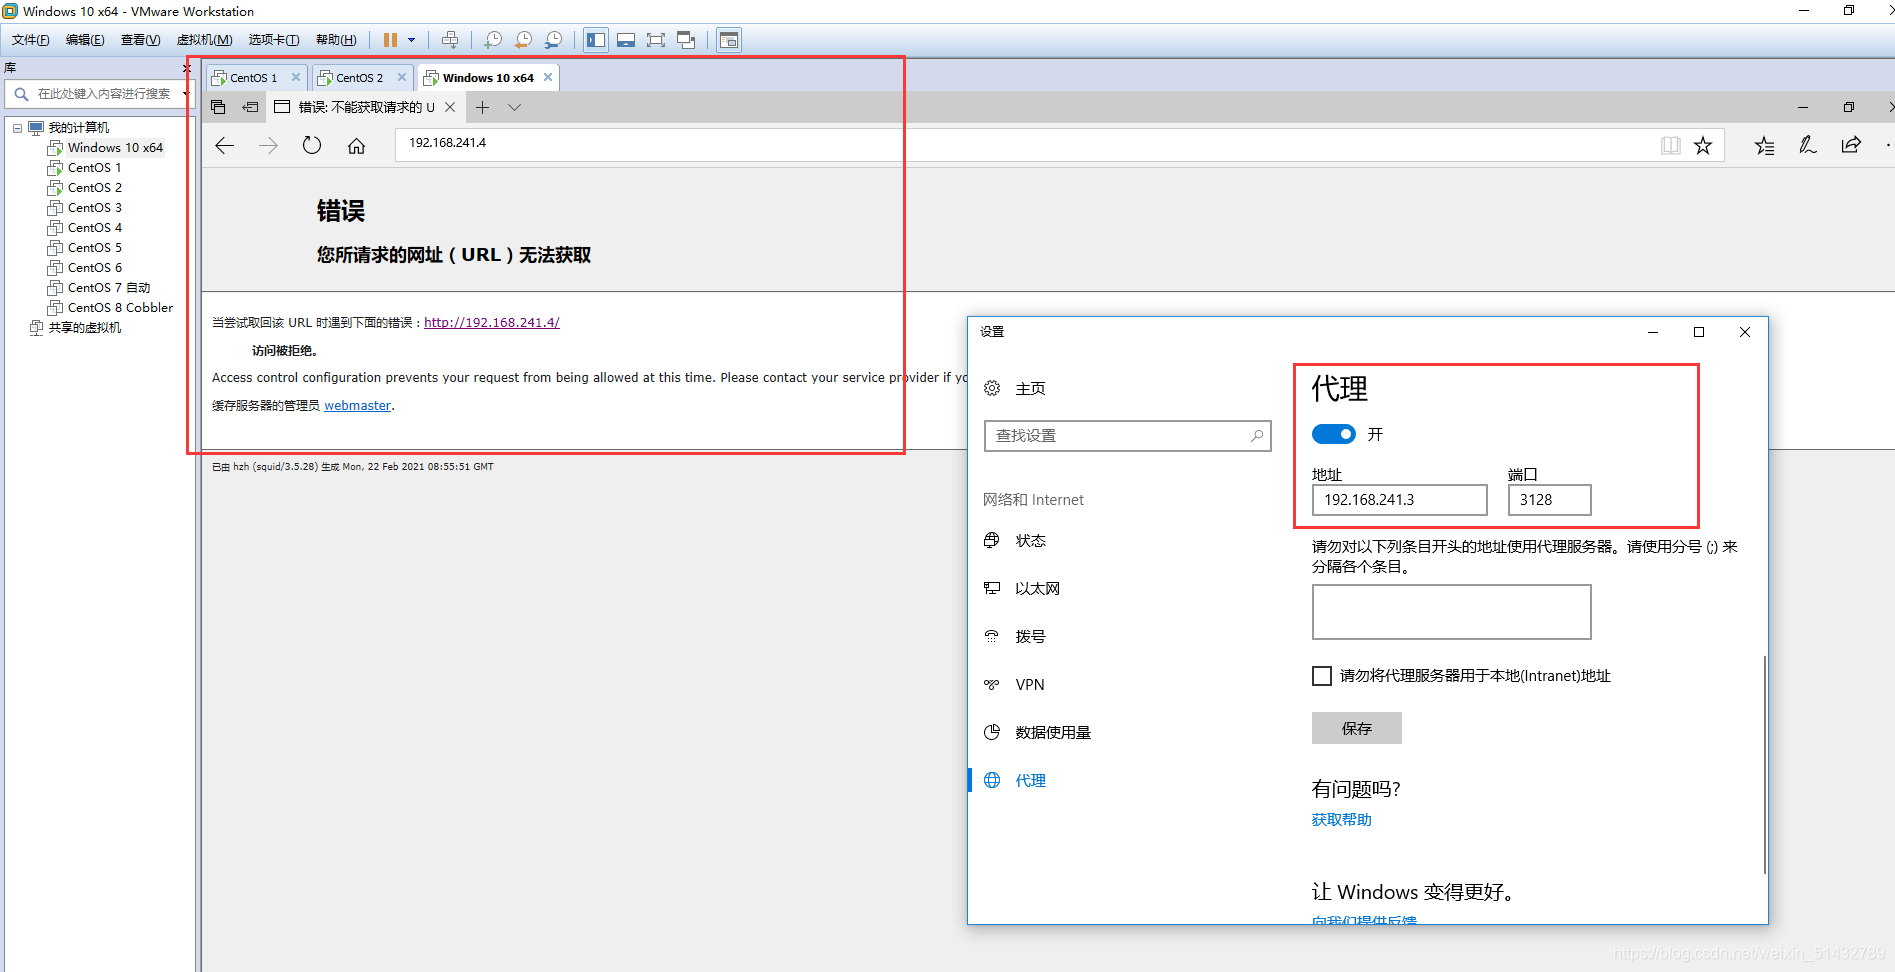Viewport: 1895px width, 972px height.
Task: Collapse the 我的计算机 tree node
Action: click(x=17, y=128)
